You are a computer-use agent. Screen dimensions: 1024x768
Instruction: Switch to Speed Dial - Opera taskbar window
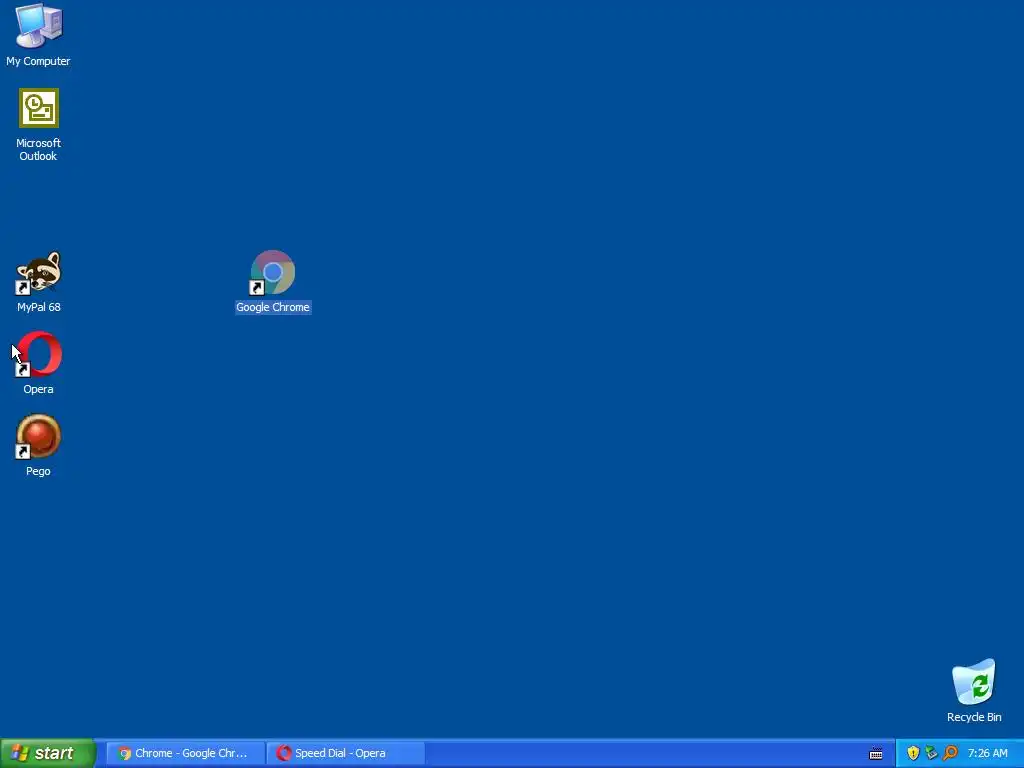point(345,753)
